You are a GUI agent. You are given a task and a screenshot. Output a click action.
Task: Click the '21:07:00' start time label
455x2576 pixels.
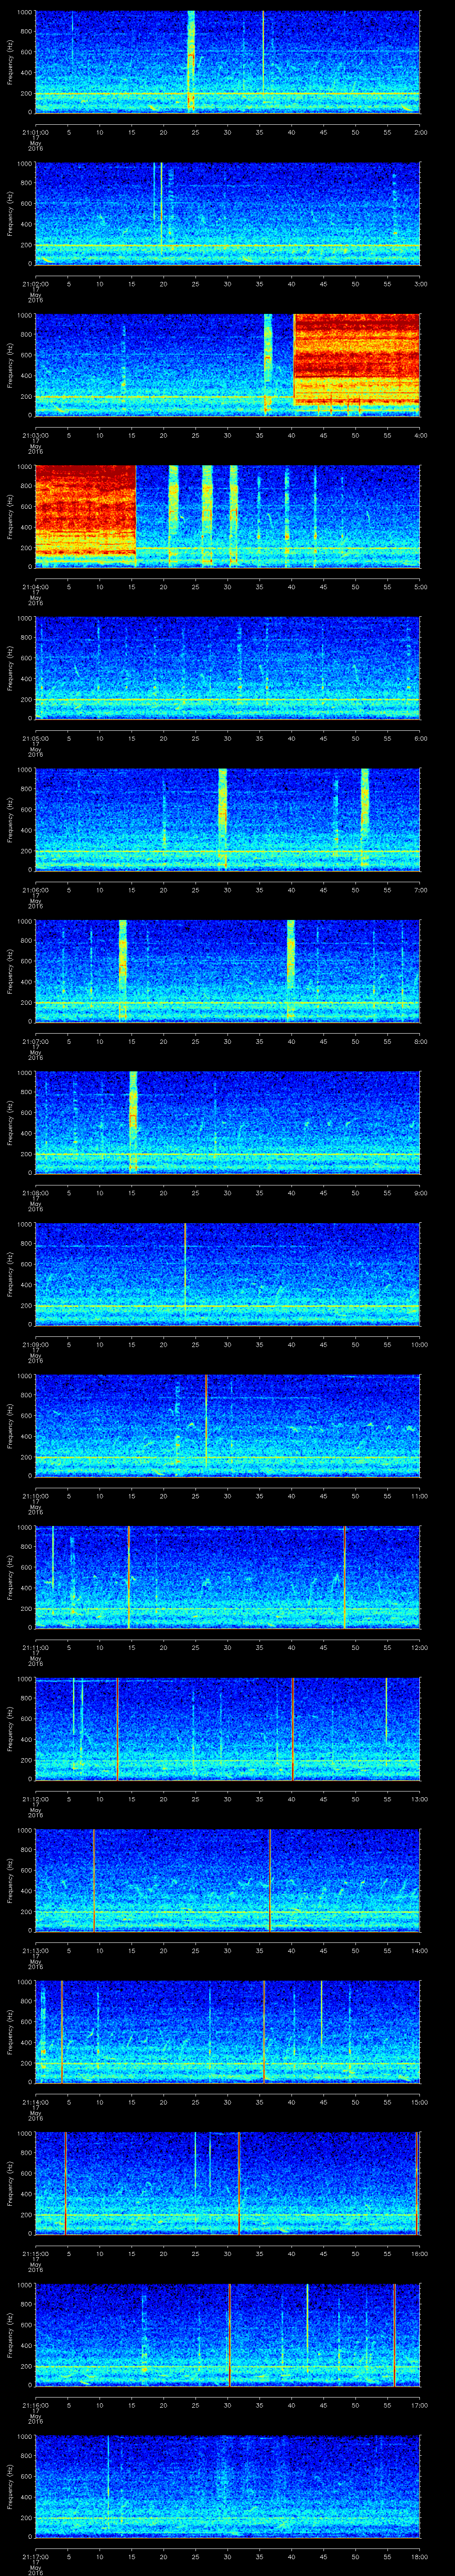tap(35, 1041)
